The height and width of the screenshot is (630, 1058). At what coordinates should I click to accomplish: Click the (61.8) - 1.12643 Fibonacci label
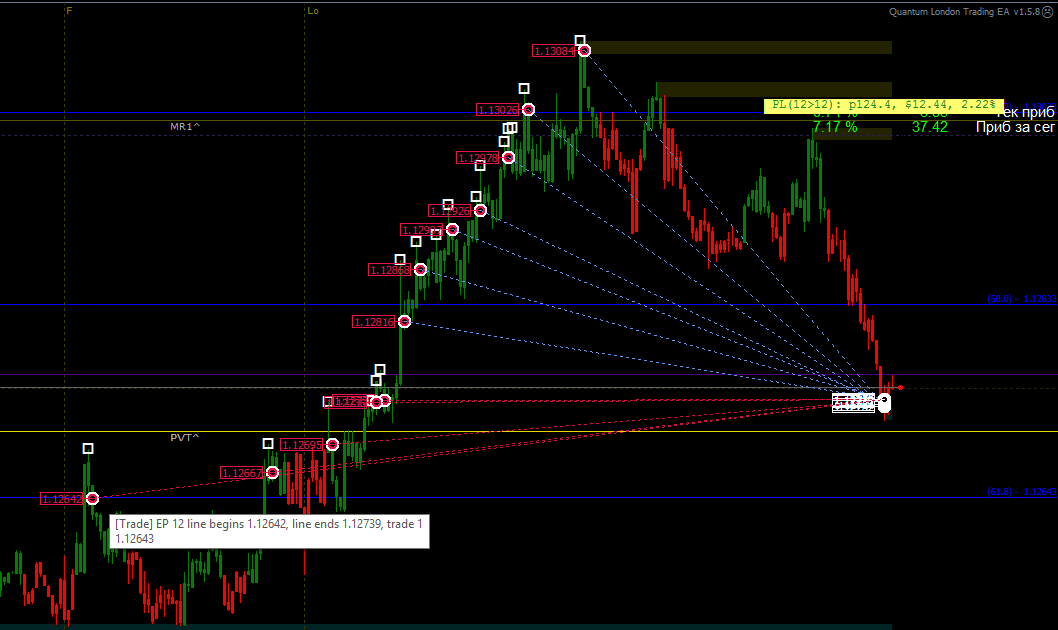pos(1022,492)
